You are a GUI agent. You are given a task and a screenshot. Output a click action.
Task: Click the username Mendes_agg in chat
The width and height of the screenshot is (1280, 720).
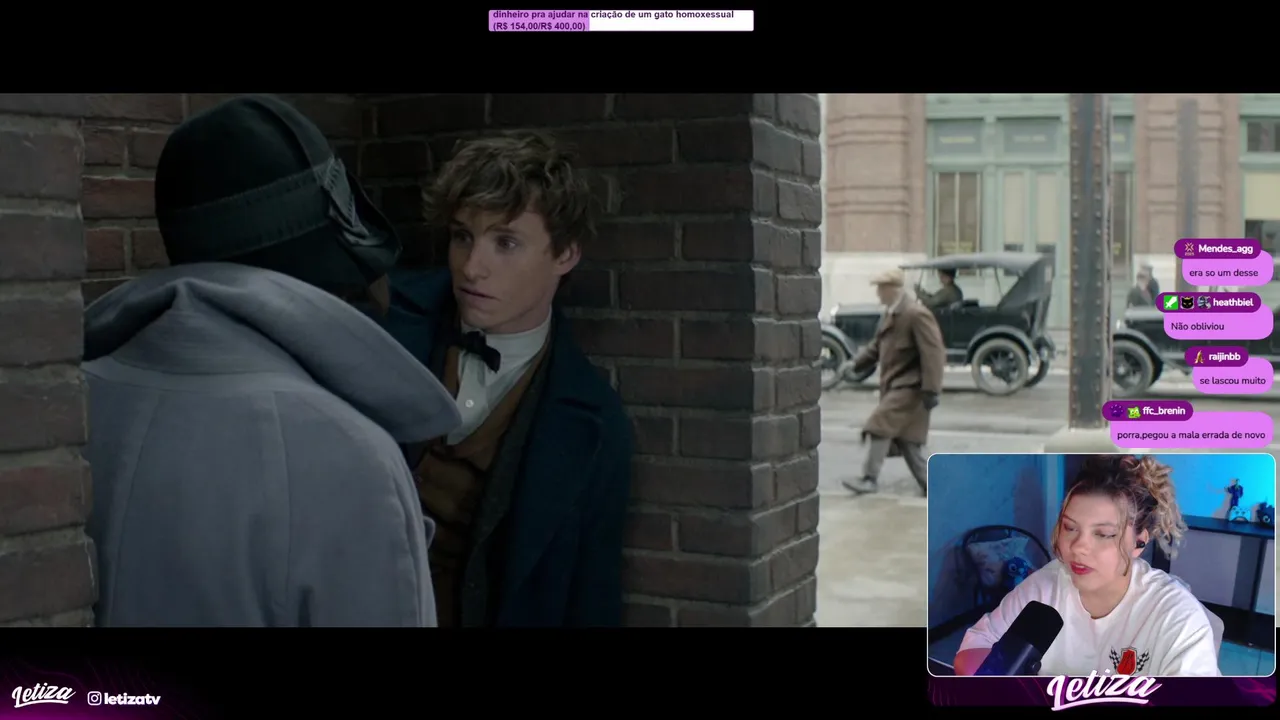point(1225,249)
